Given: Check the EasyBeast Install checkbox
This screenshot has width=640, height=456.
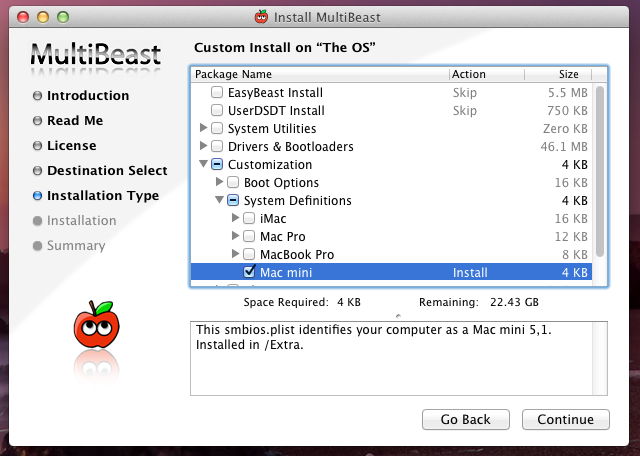Looking at the screenshot, I should tap(217, 92).
